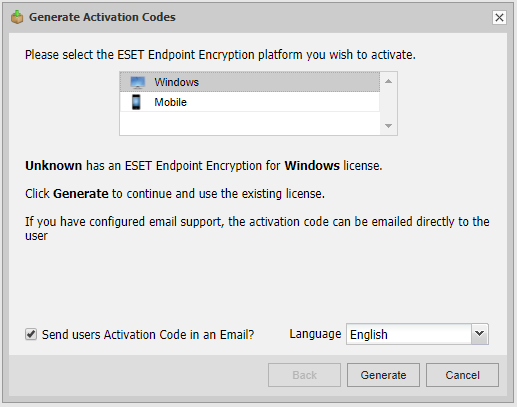Click the Windows monitor icon
517x407 pixels.
click(x=138, y=82)
